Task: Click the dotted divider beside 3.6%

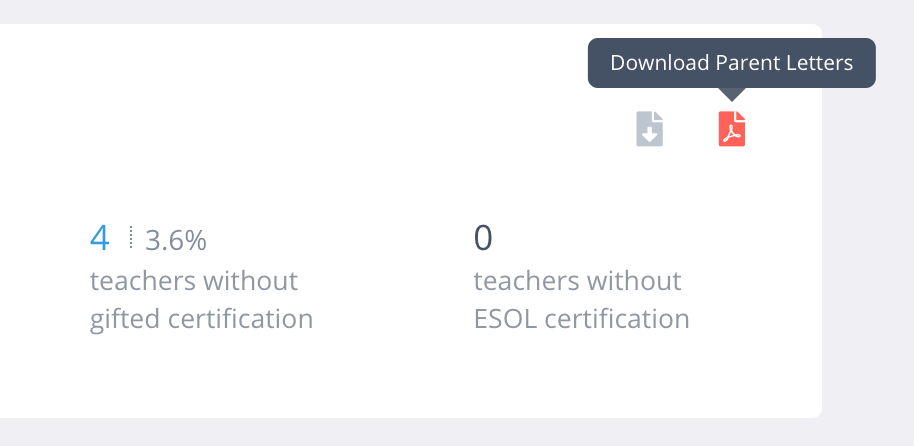Action: pyautogui.click(x=130, y=238)
